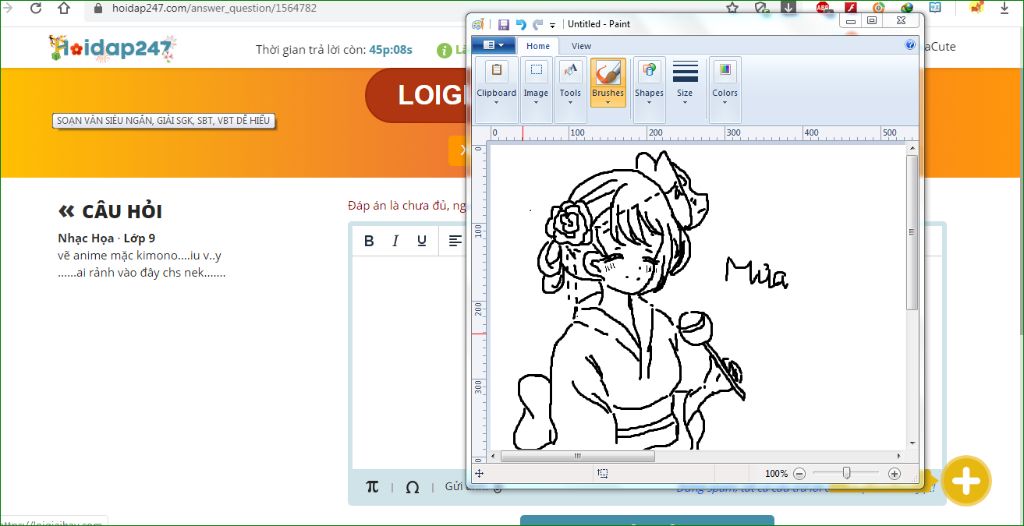Click the browser reload button
This screenshot has height=526, width=1024.
tap(36, 8)
